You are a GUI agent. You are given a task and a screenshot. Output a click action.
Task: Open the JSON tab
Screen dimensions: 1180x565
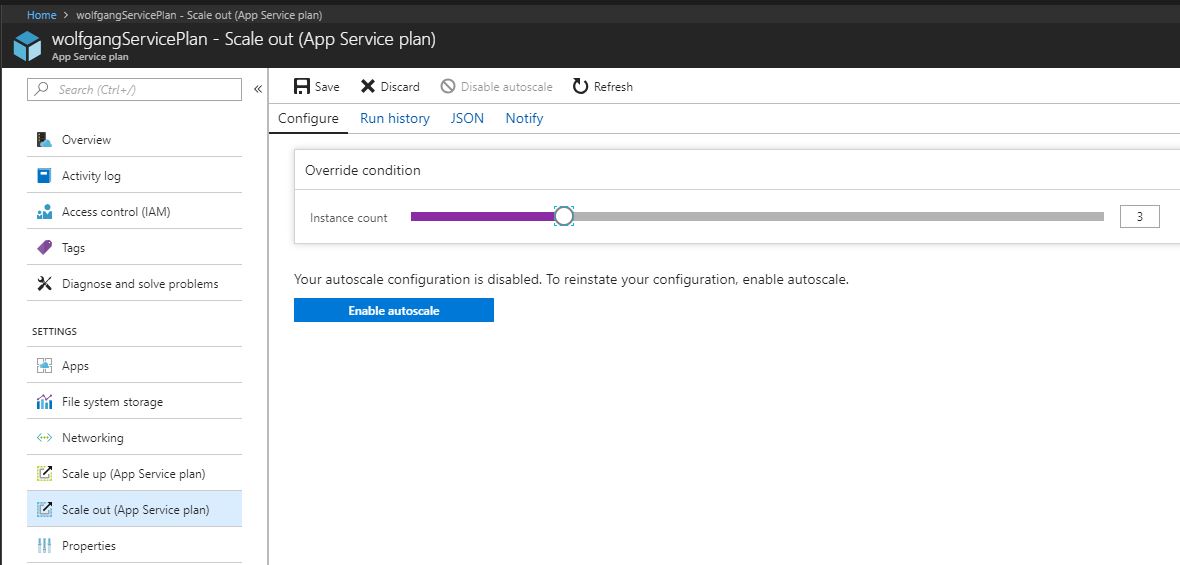(467, 118)
